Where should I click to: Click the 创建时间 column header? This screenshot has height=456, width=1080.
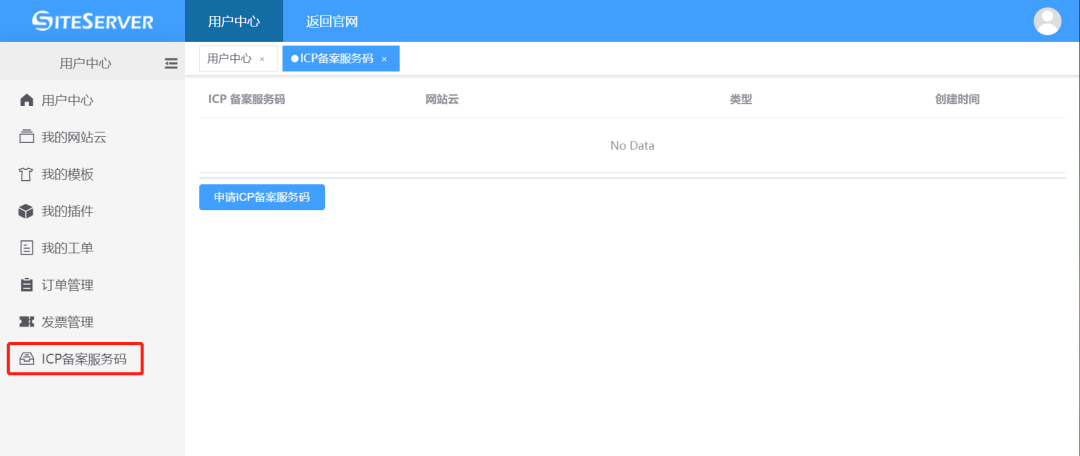pyautogui.click(x=957, y=100)
